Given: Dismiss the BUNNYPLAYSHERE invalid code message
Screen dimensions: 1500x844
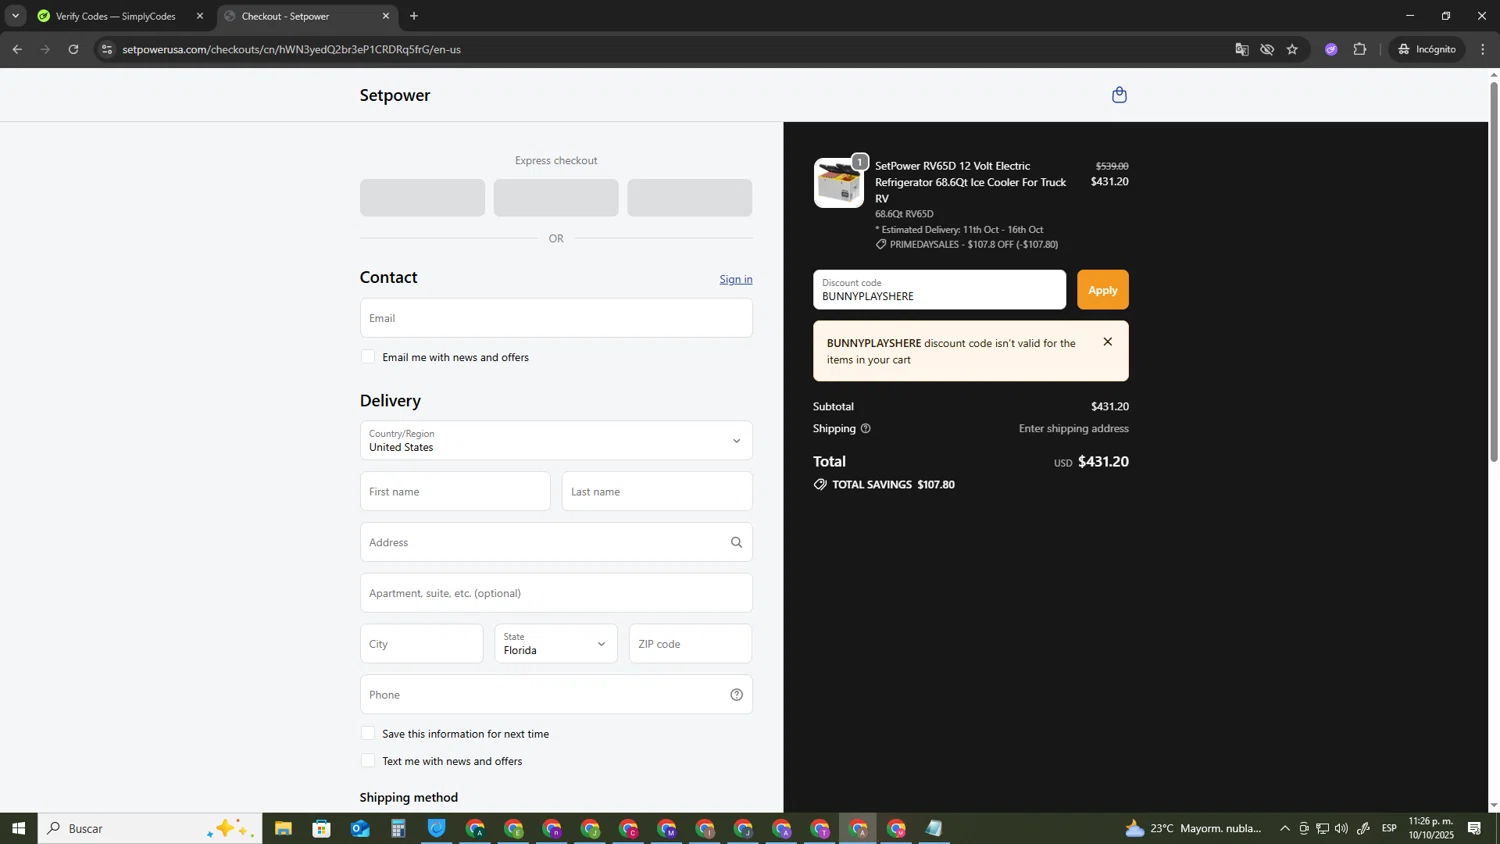Looking at the screenshot, I should 1107,342.
